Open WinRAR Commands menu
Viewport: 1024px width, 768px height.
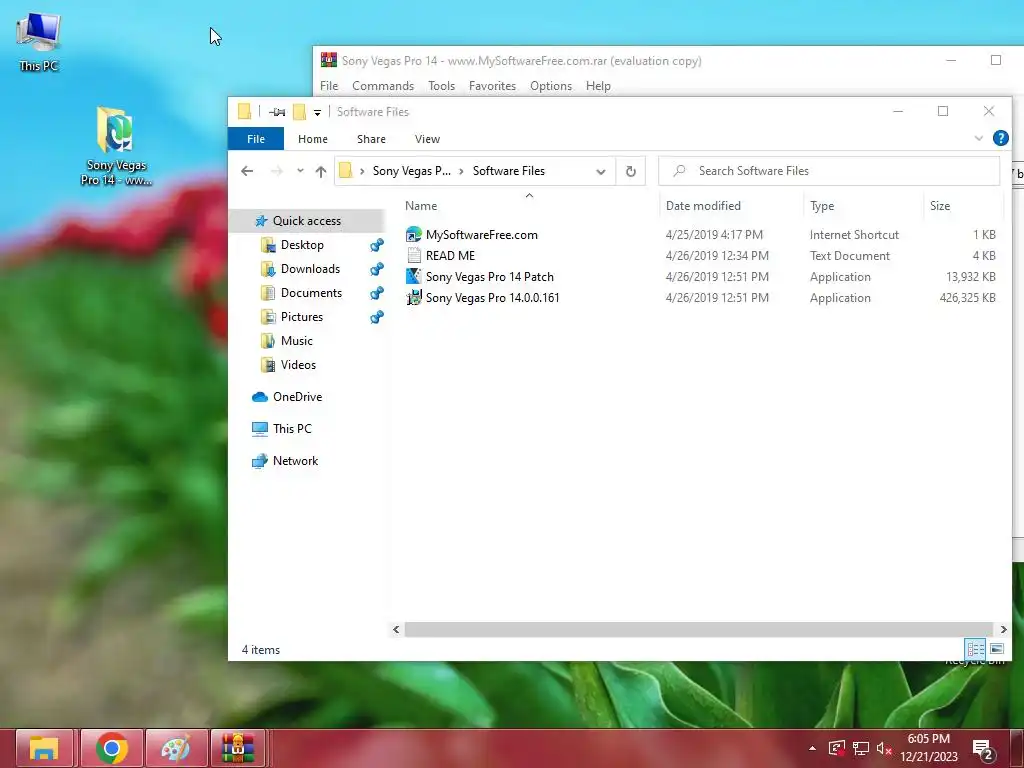(383, 86)
